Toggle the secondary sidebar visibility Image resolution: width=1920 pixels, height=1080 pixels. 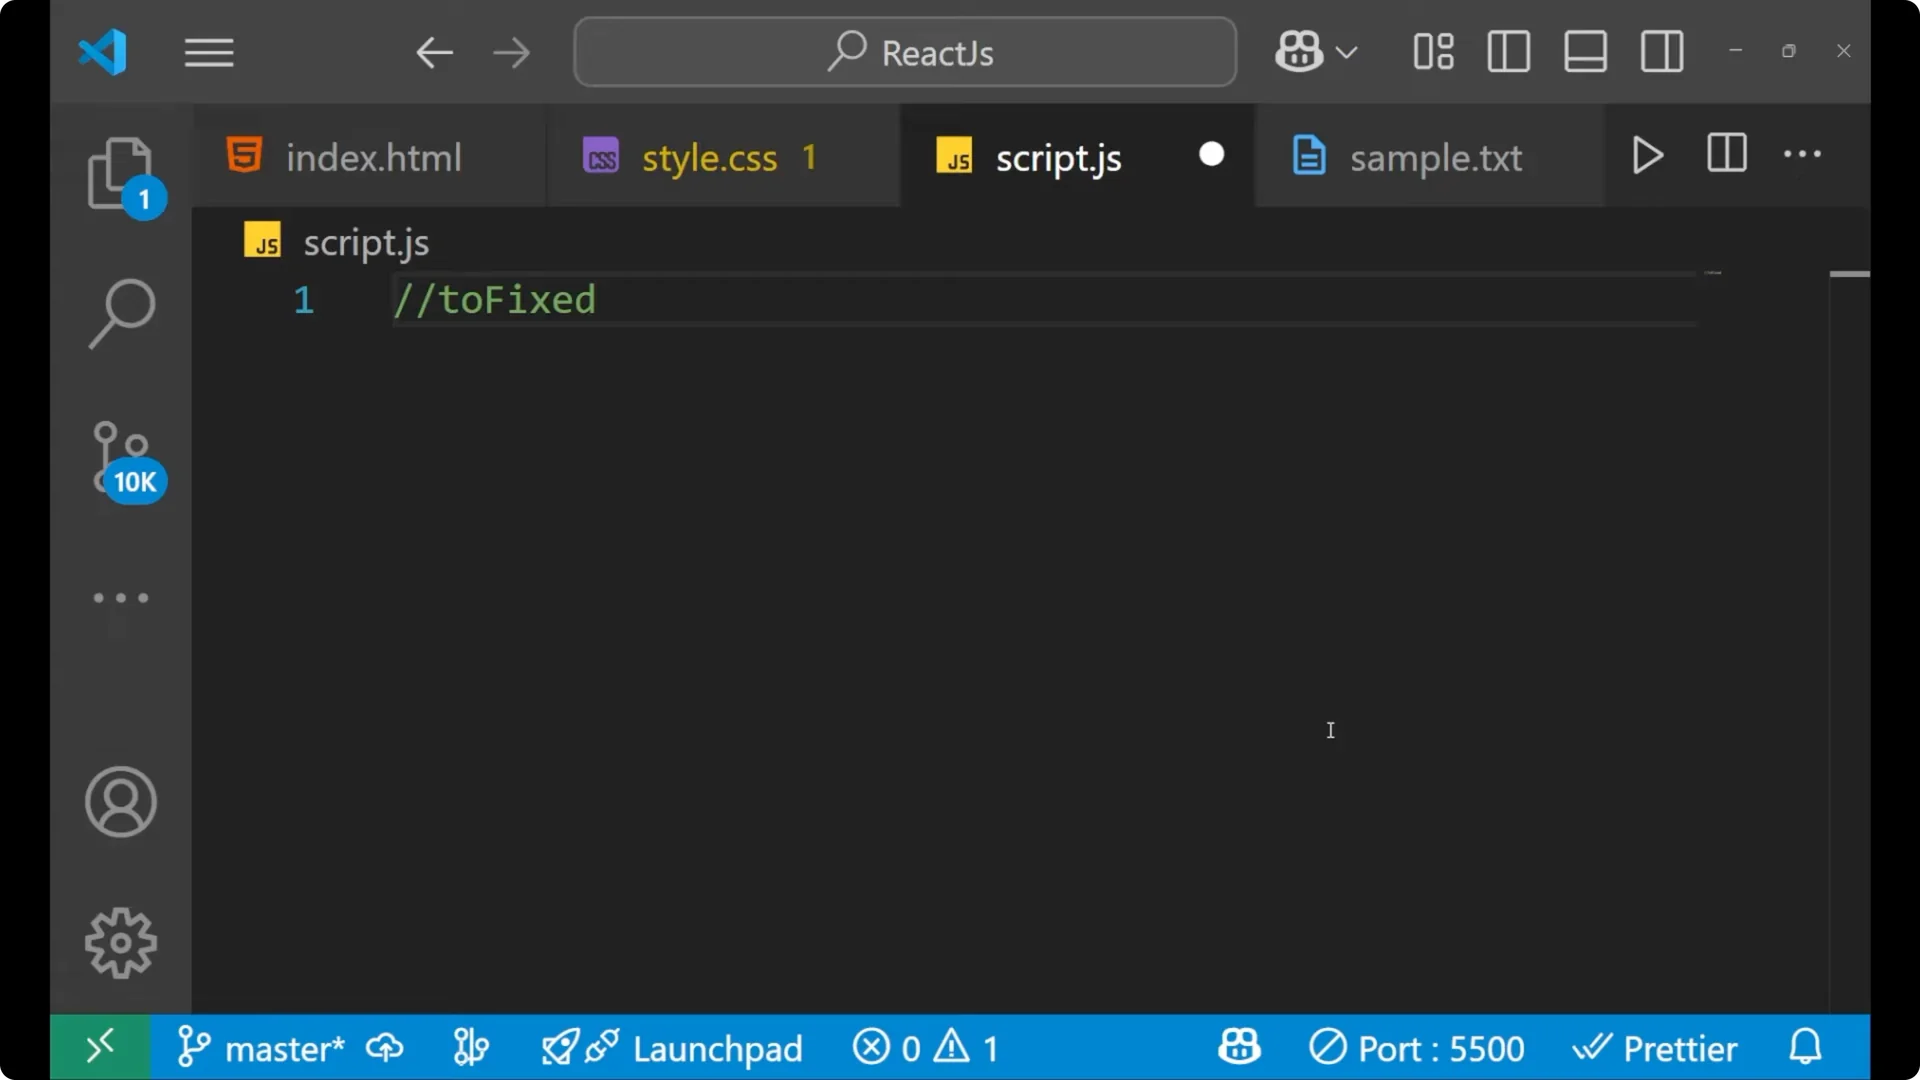[1661, 51]
